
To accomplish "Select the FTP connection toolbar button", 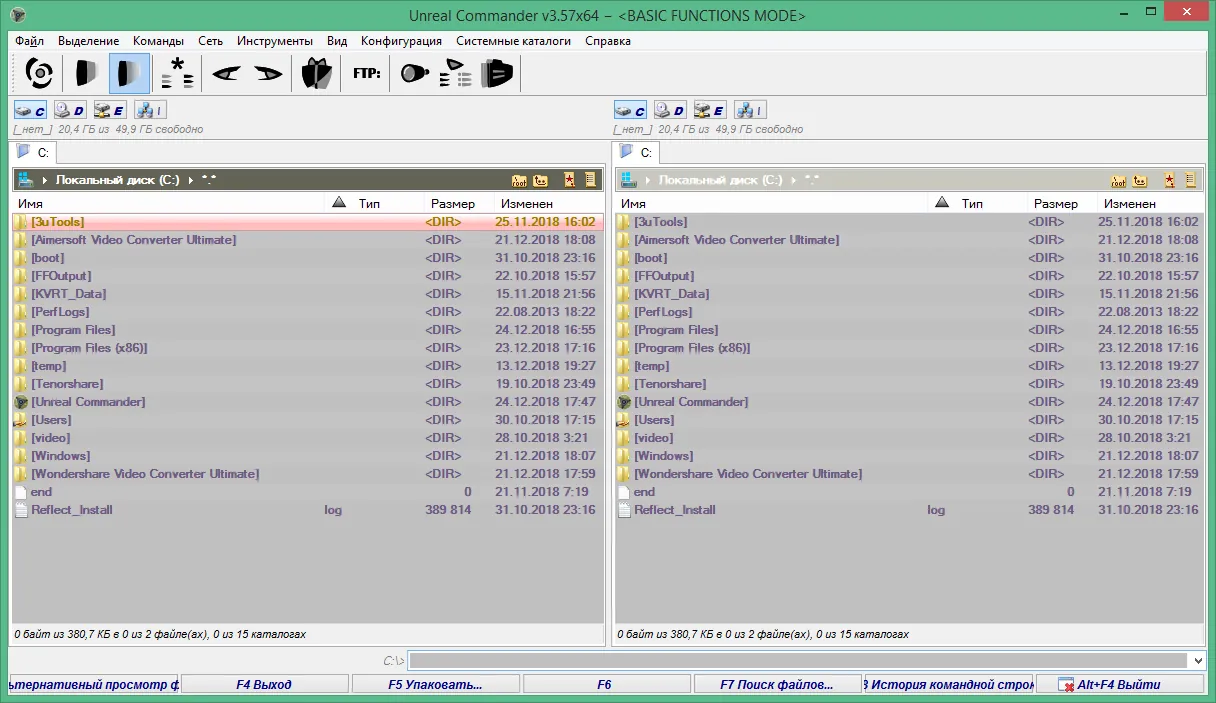I will (366, 73).
